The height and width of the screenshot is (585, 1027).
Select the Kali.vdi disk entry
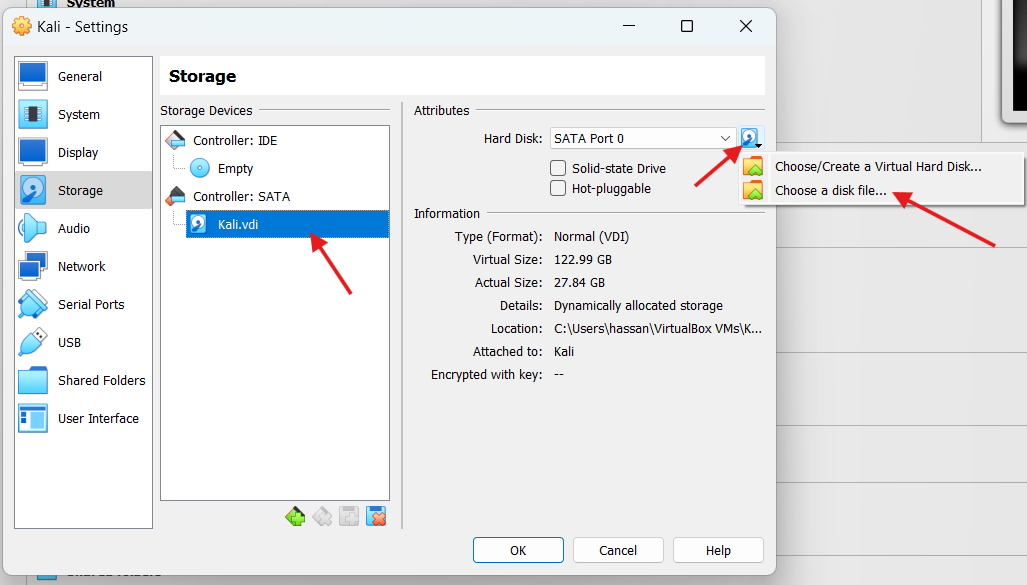(x=288, y=224)
